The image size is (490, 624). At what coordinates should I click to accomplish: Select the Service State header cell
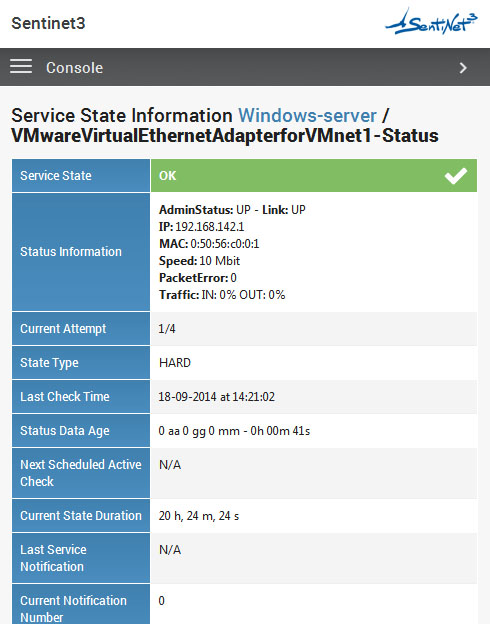point(81,176)
